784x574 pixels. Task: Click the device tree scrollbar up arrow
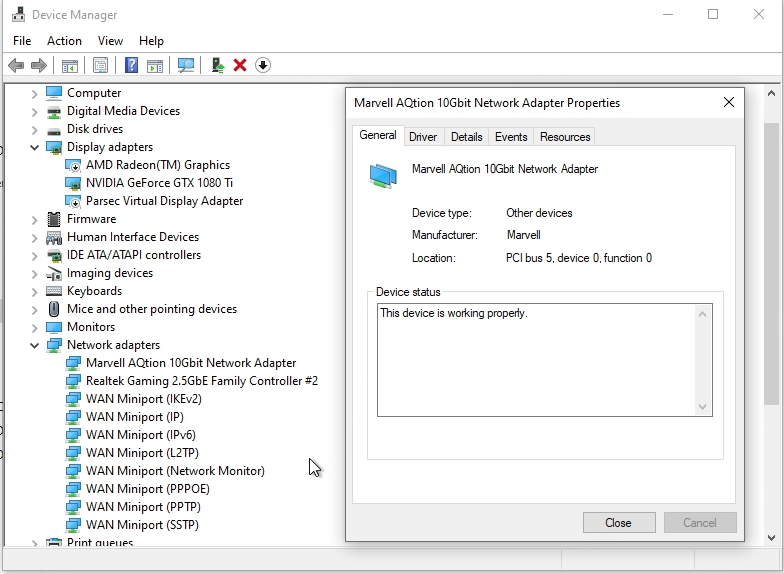(771, 94)
